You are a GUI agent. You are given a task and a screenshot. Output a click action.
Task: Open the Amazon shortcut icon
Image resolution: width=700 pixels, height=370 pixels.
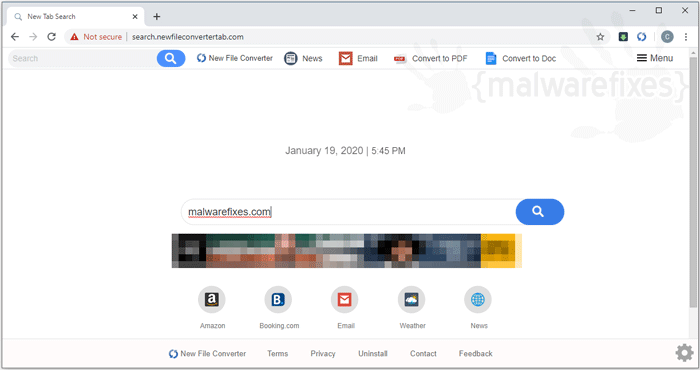point(212,299)
